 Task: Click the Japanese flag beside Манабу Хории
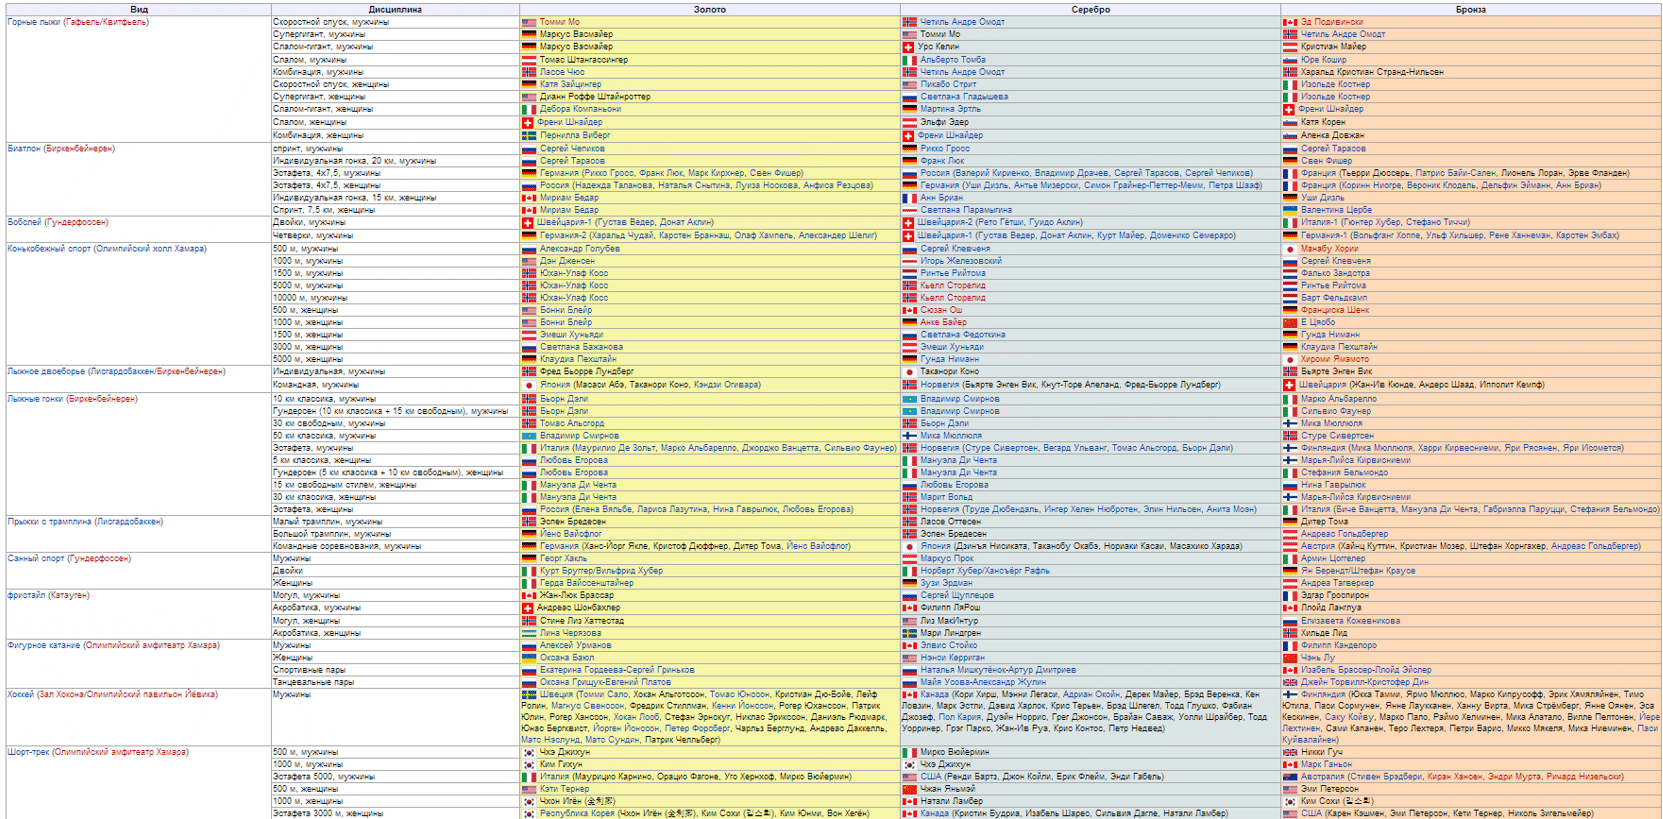click(x=1290, y=249)
